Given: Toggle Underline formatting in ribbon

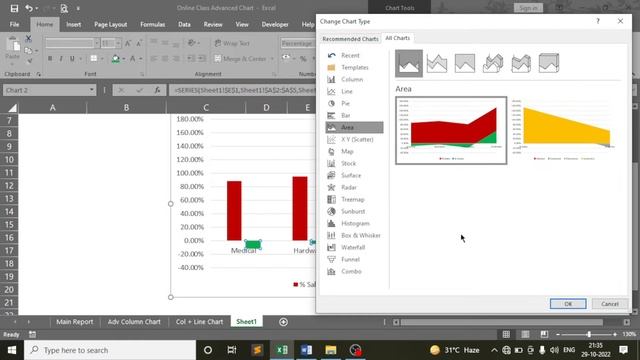Looking at the screenshot, I should coord(72,59).
